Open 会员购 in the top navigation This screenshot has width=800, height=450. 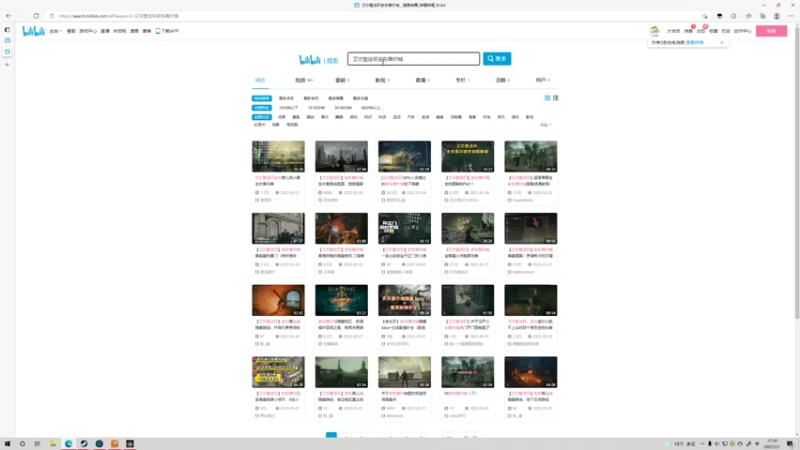pos(119,31)
